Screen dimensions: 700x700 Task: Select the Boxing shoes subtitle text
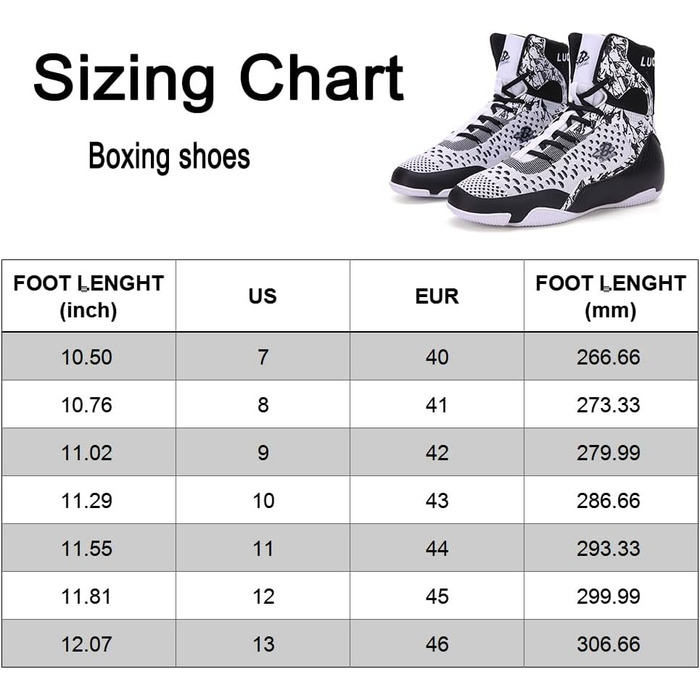click(x=169, y=157)
